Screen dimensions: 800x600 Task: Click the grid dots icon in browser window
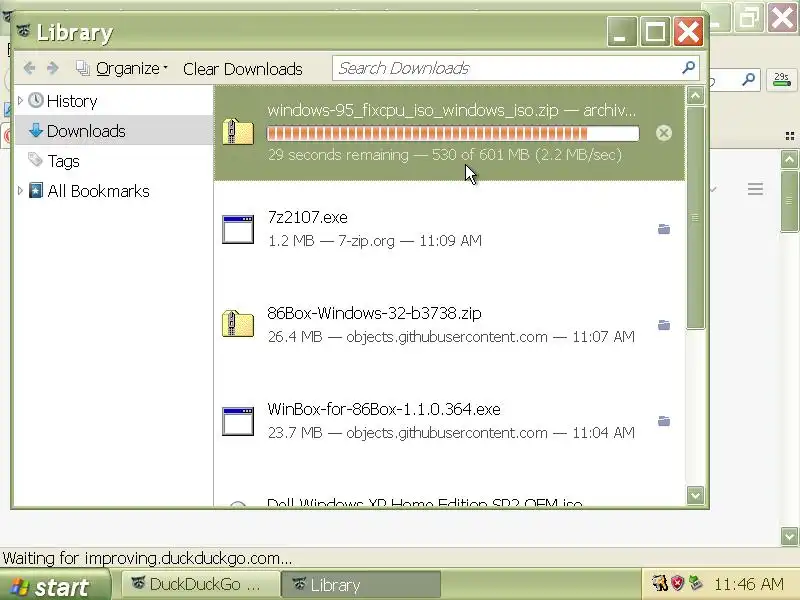790,136
